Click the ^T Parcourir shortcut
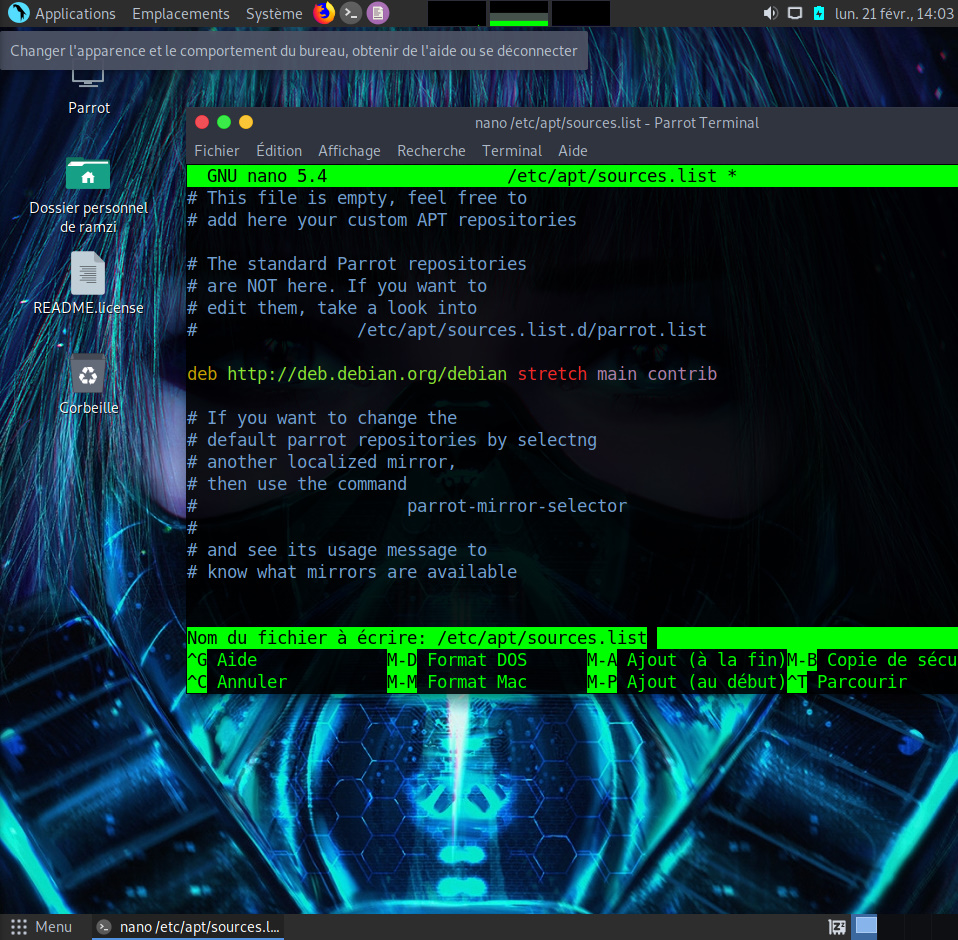This screenshot has height=940, width=958. click(847, 682)
